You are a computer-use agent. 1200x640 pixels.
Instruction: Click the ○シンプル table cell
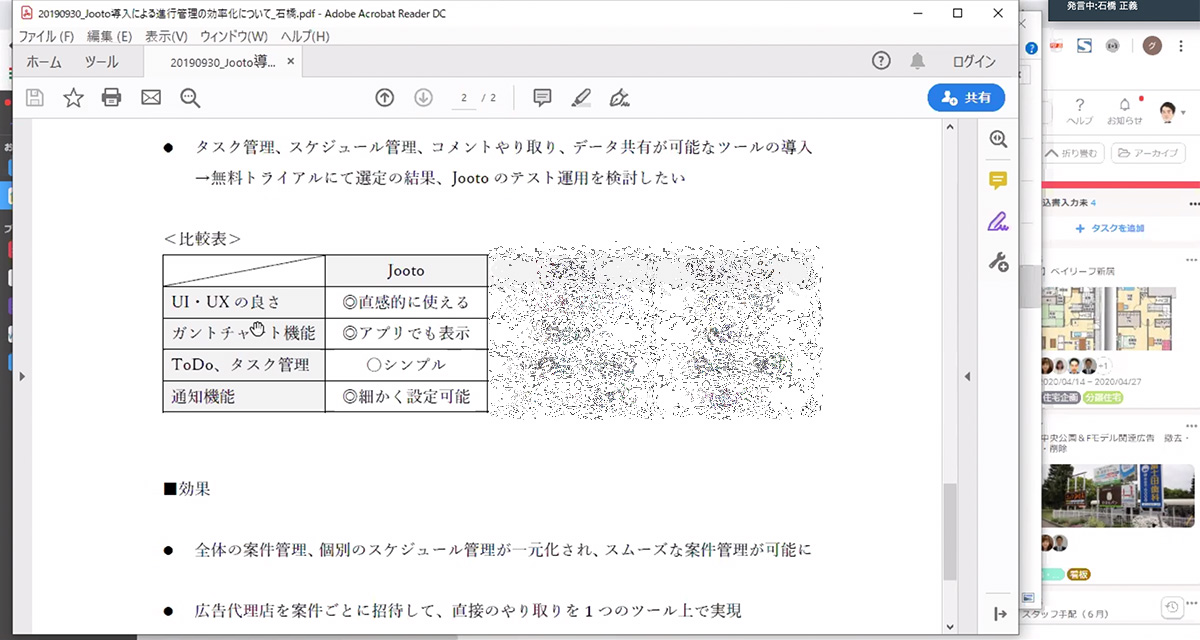[x=406, y=364]
